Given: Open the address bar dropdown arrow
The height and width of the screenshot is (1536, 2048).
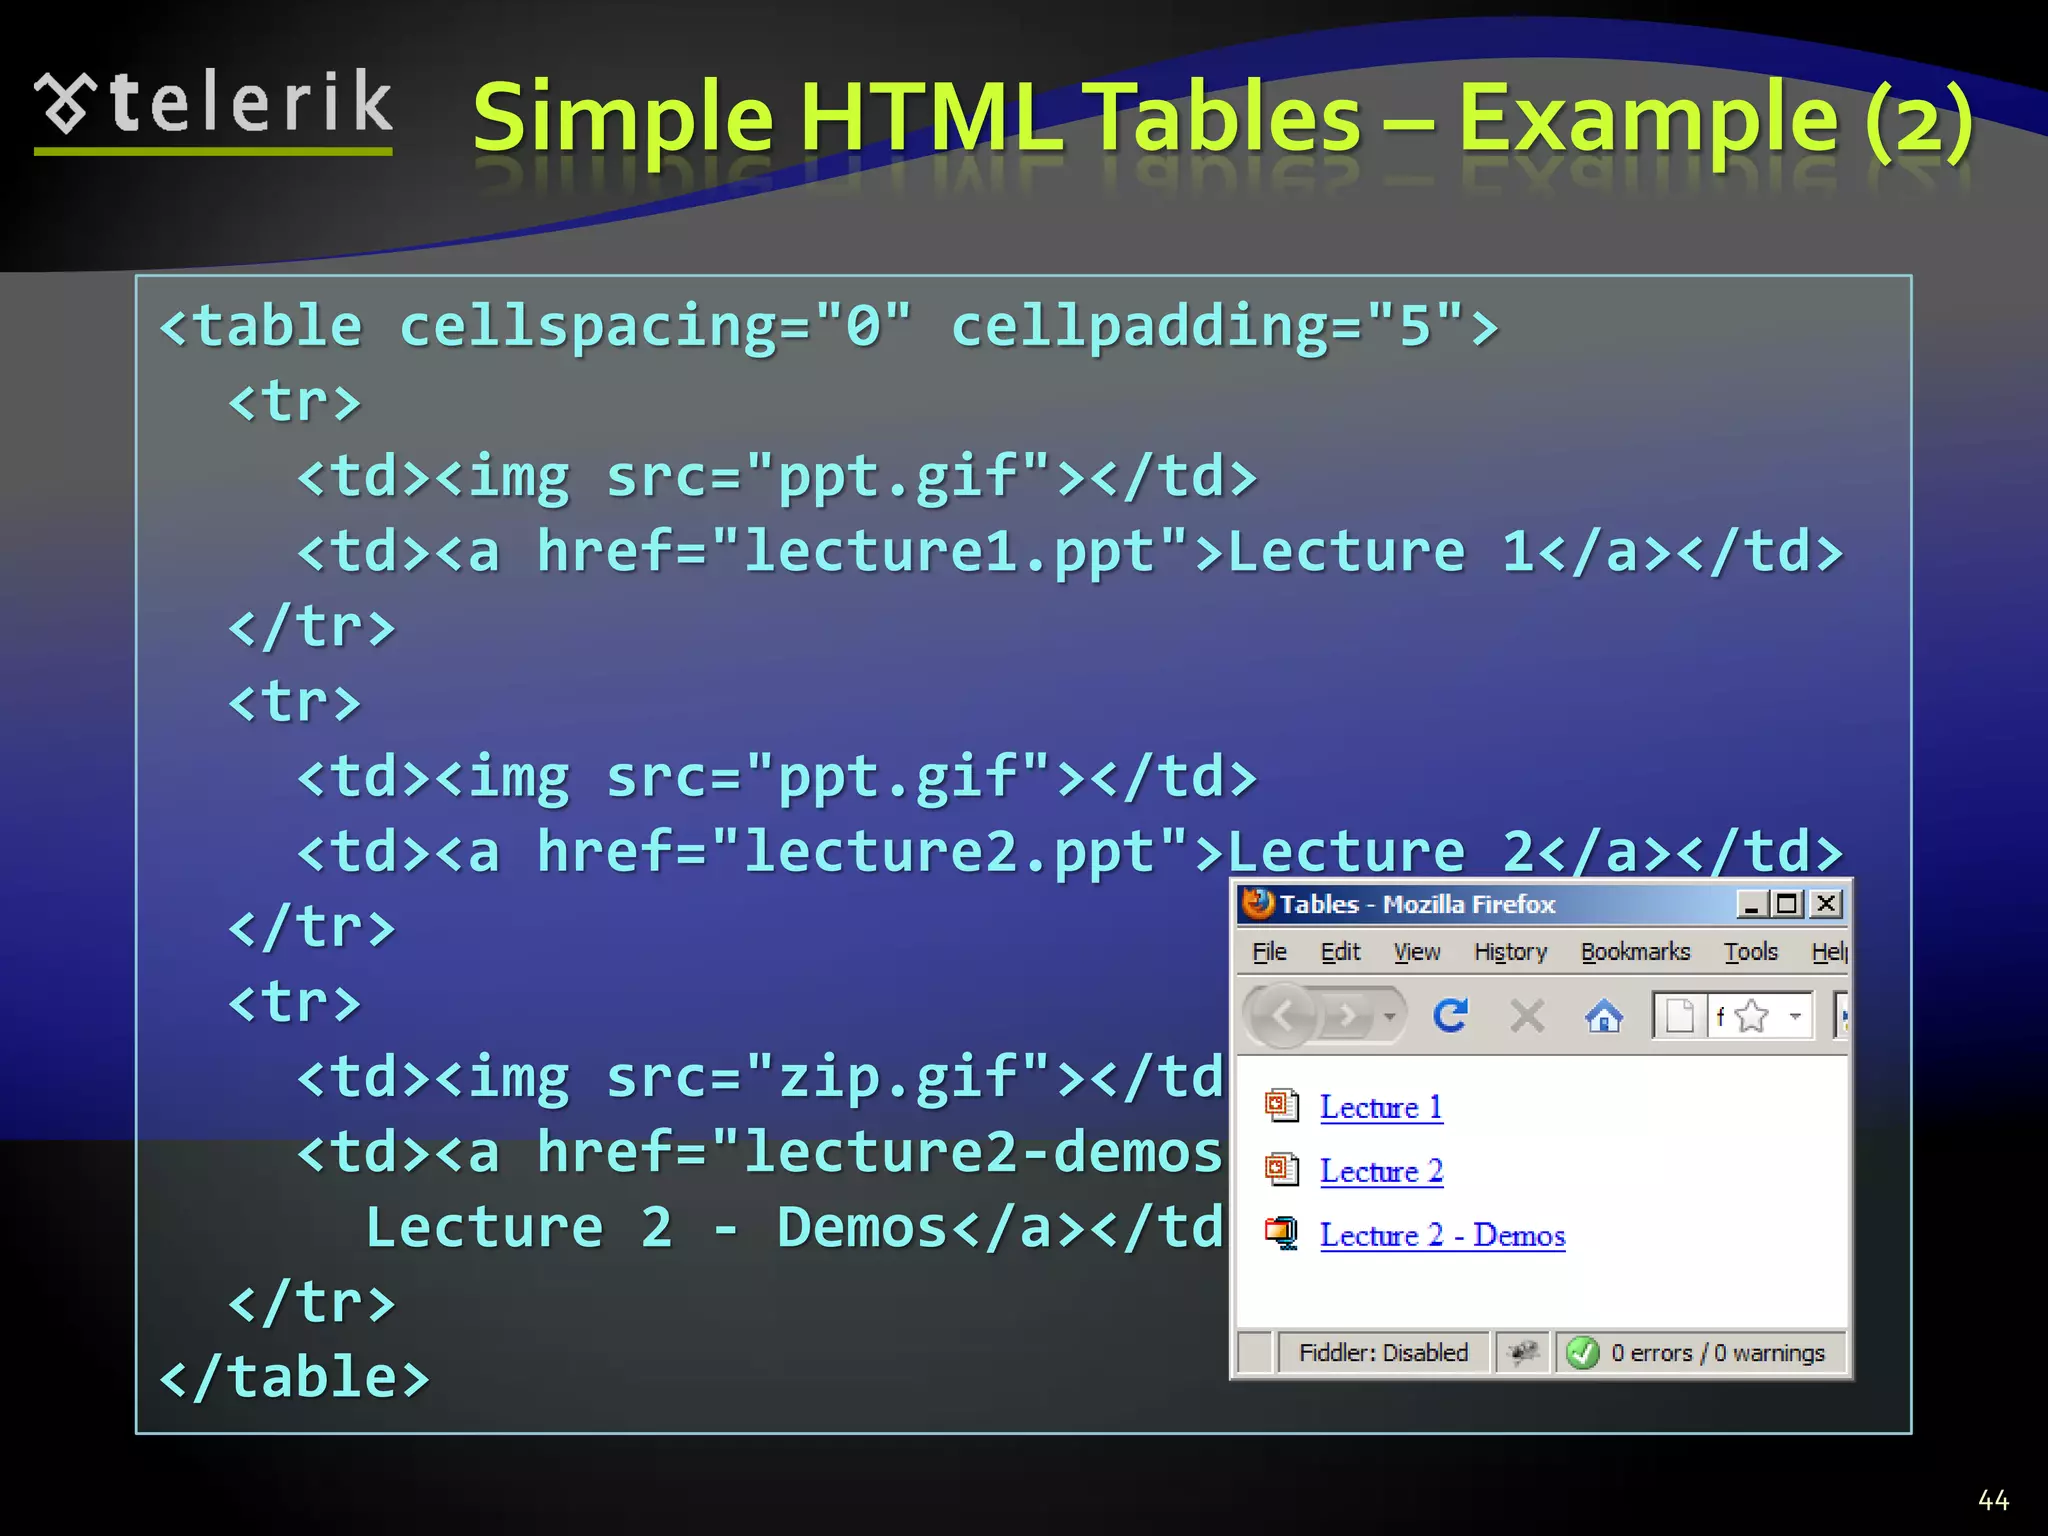Looking at the screenshot, I should [1796, 1017].
